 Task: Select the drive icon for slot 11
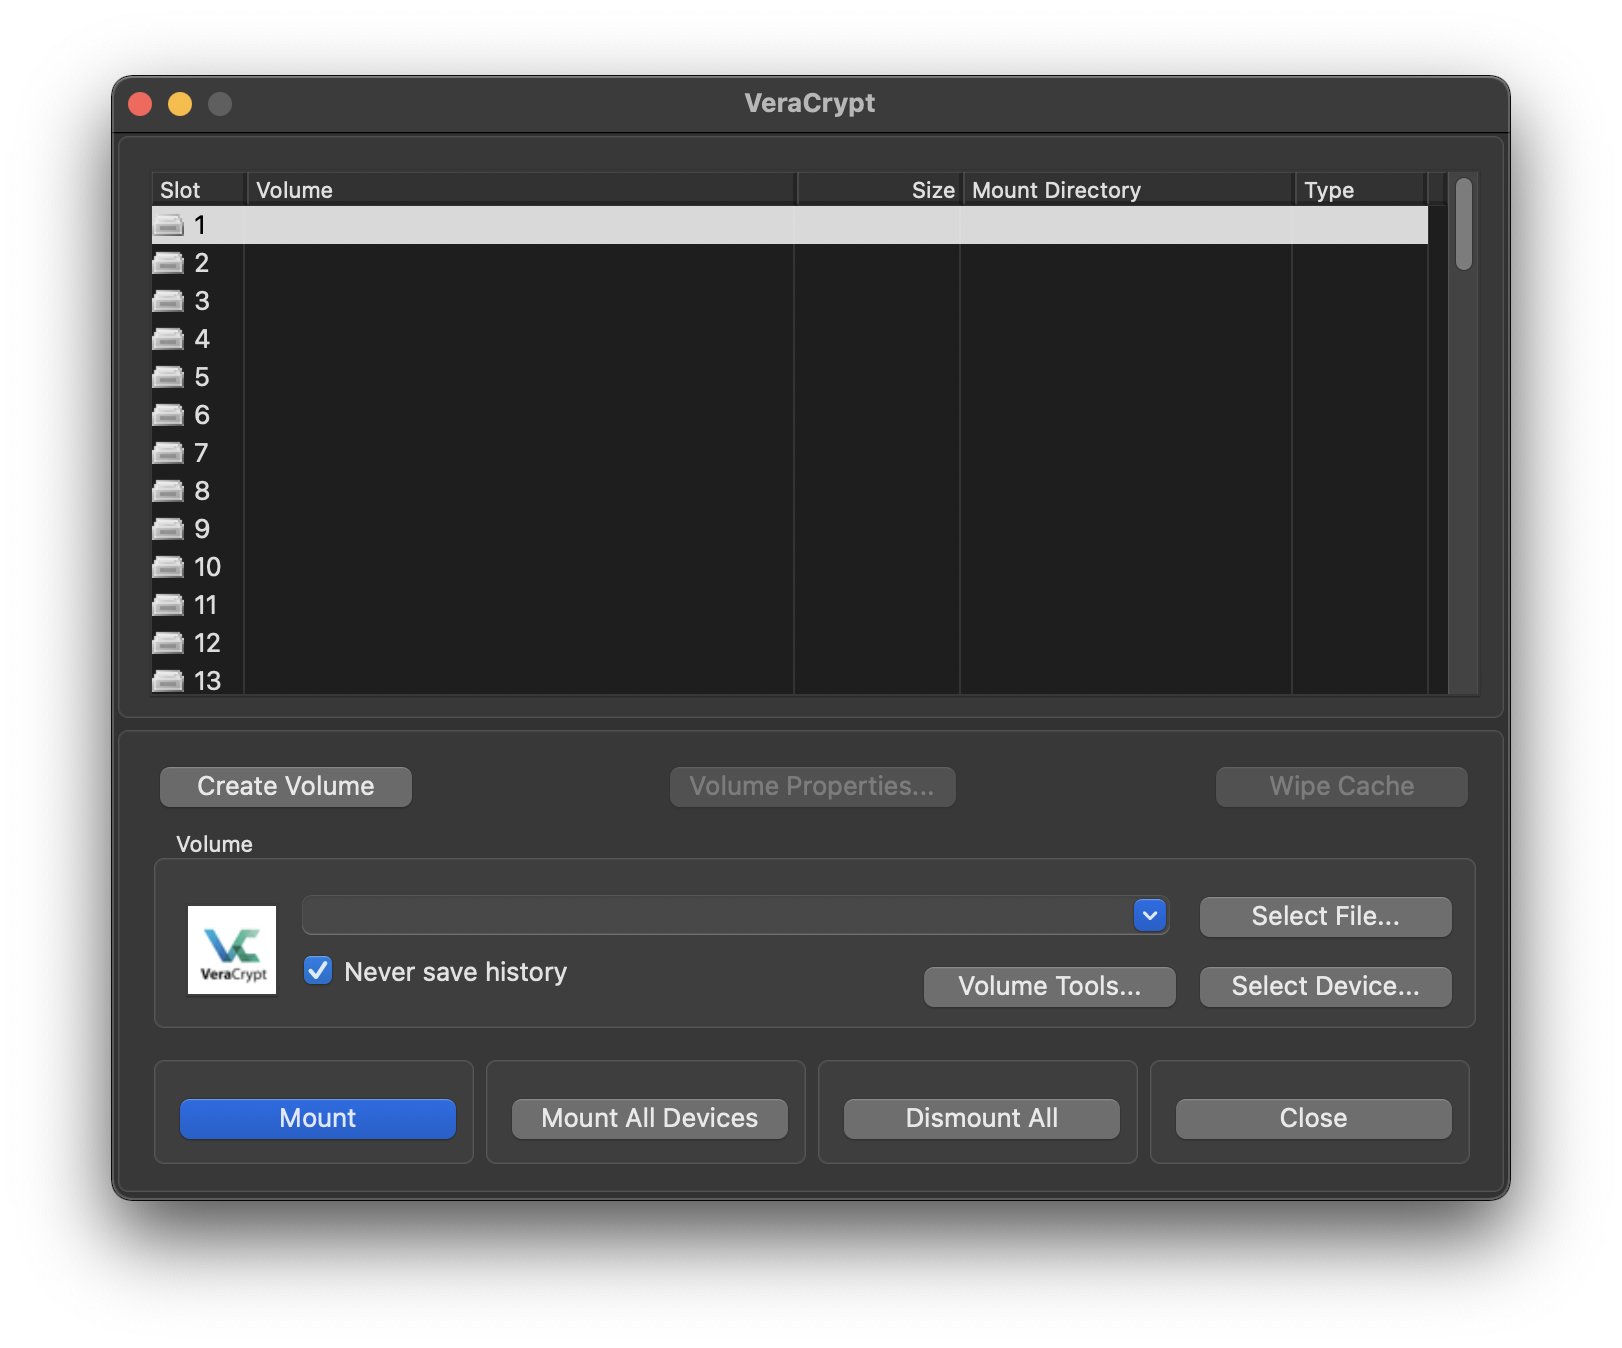pyautogui.click(x=168, y=606)
